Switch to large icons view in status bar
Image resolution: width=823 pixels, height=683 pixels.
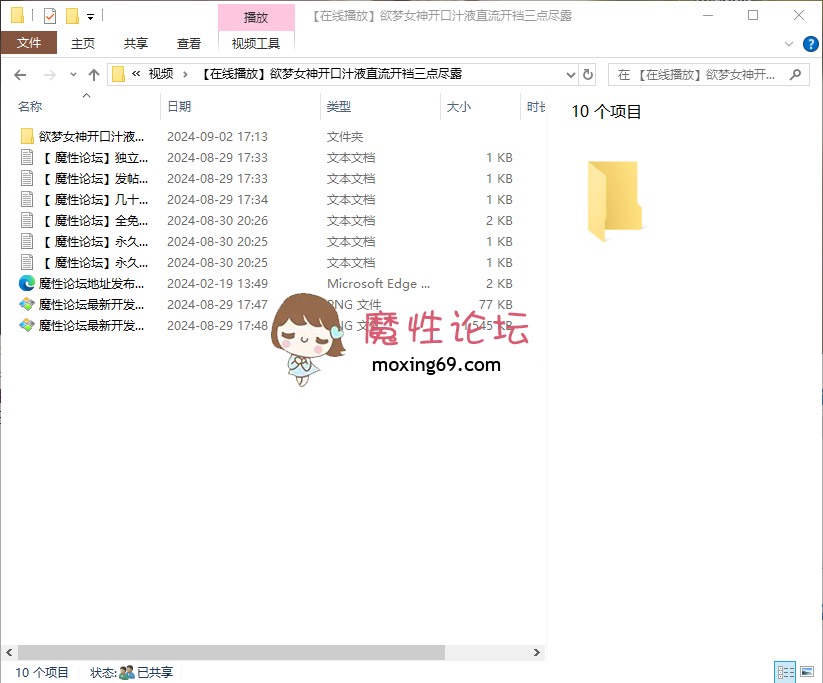click(808, 672)
